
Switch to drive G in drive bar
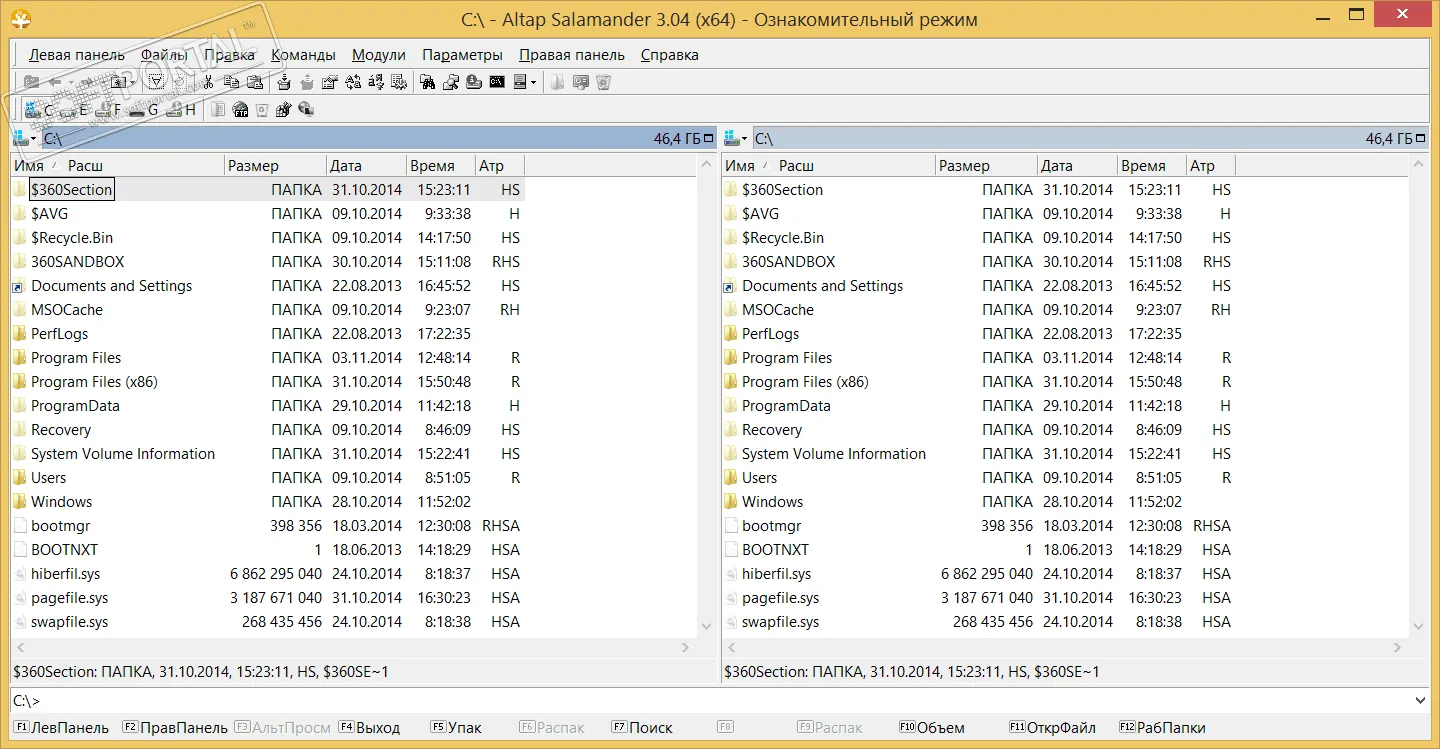tap(144, 110)
